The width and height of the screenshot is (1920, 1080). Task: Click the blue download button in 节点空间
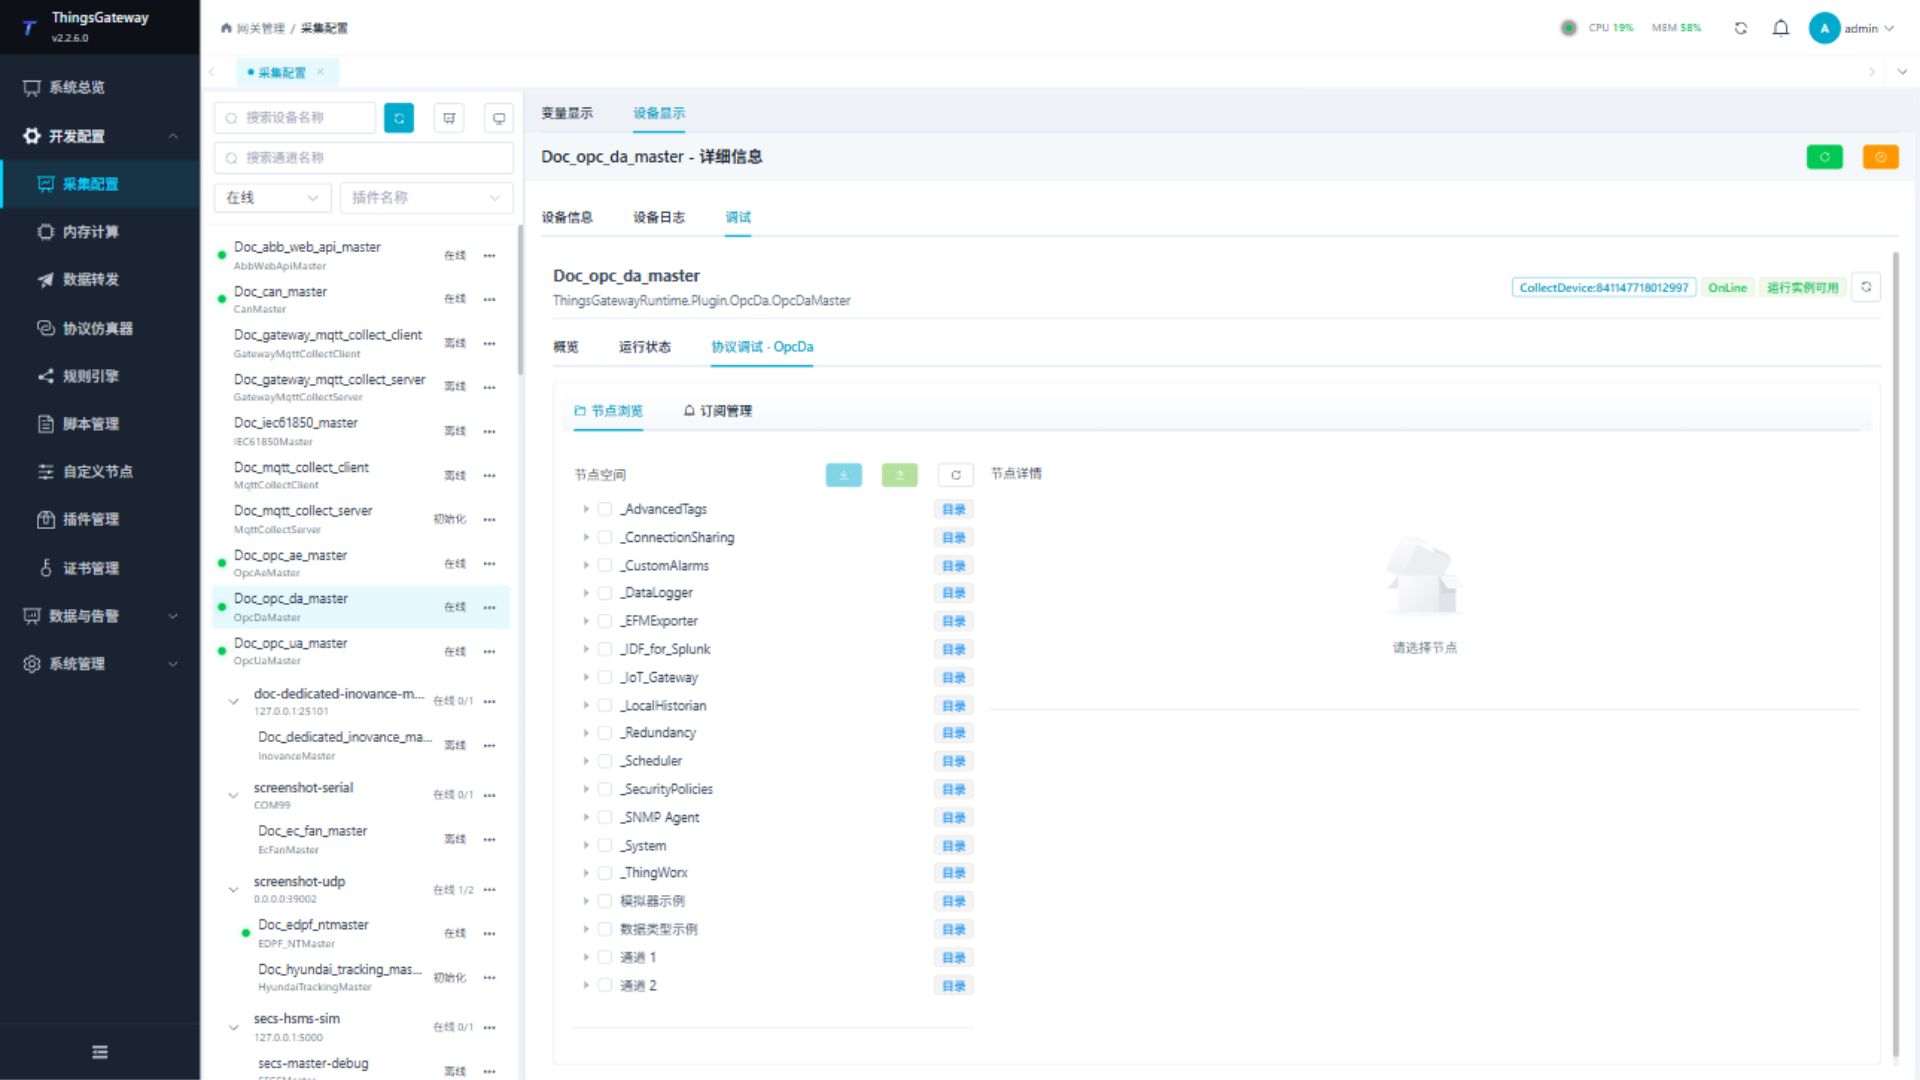843,475
